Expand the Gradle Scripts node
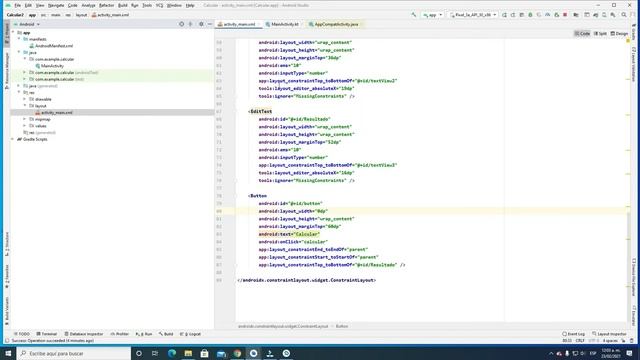This screenshot has height=360, width=640. coord(13,139)
